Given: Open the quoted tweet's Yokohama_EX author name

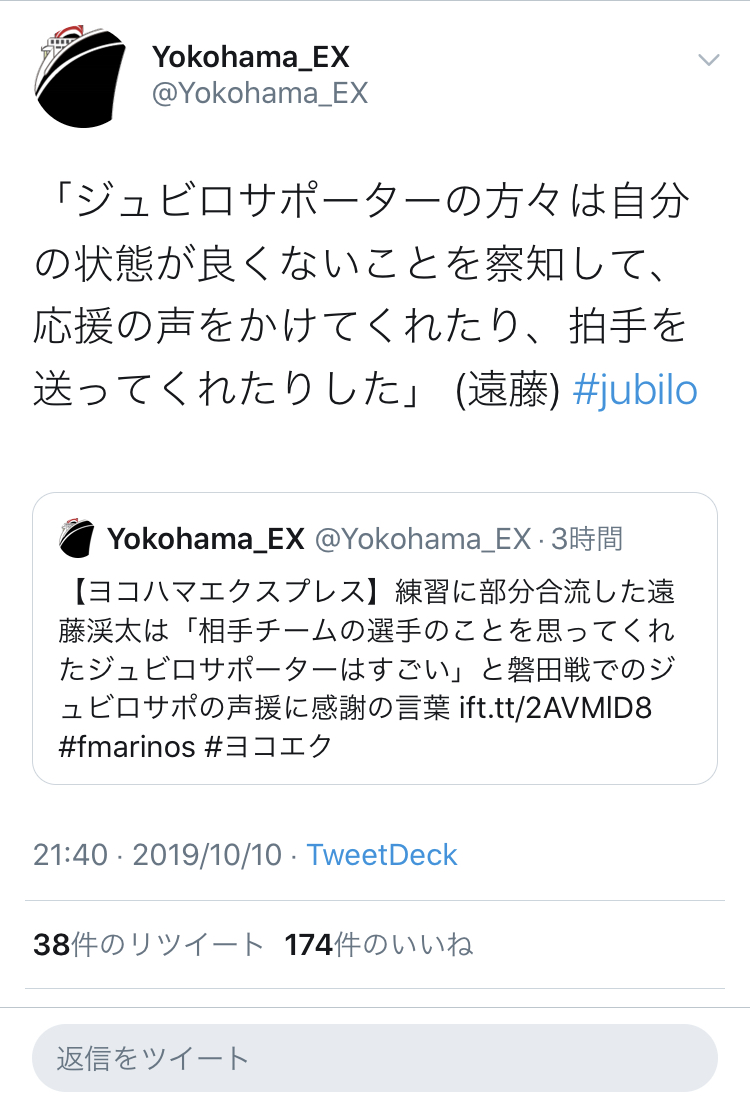Looking at the screenshot, I should tap(206, 538).
